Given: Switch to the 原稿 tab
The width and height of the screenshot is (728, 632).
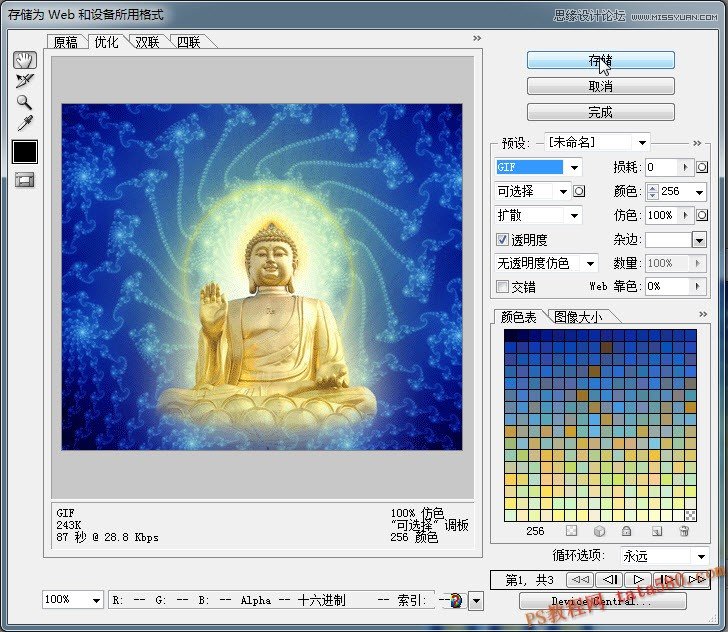Looking at the screenshot, I should click(65, 42).
